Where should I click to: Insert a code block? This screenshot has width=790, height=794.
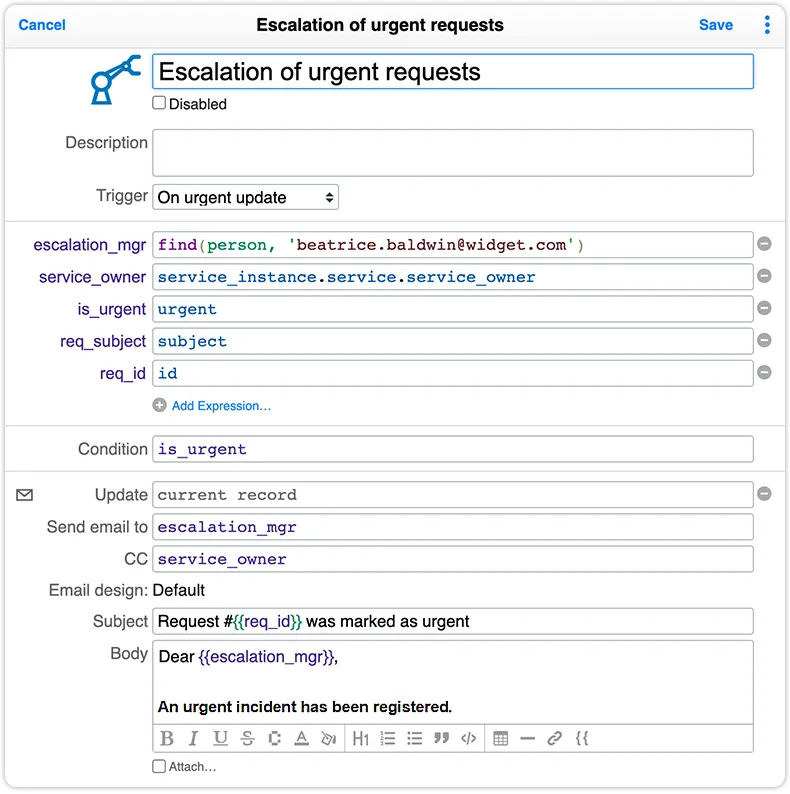[x=468, y=739]
